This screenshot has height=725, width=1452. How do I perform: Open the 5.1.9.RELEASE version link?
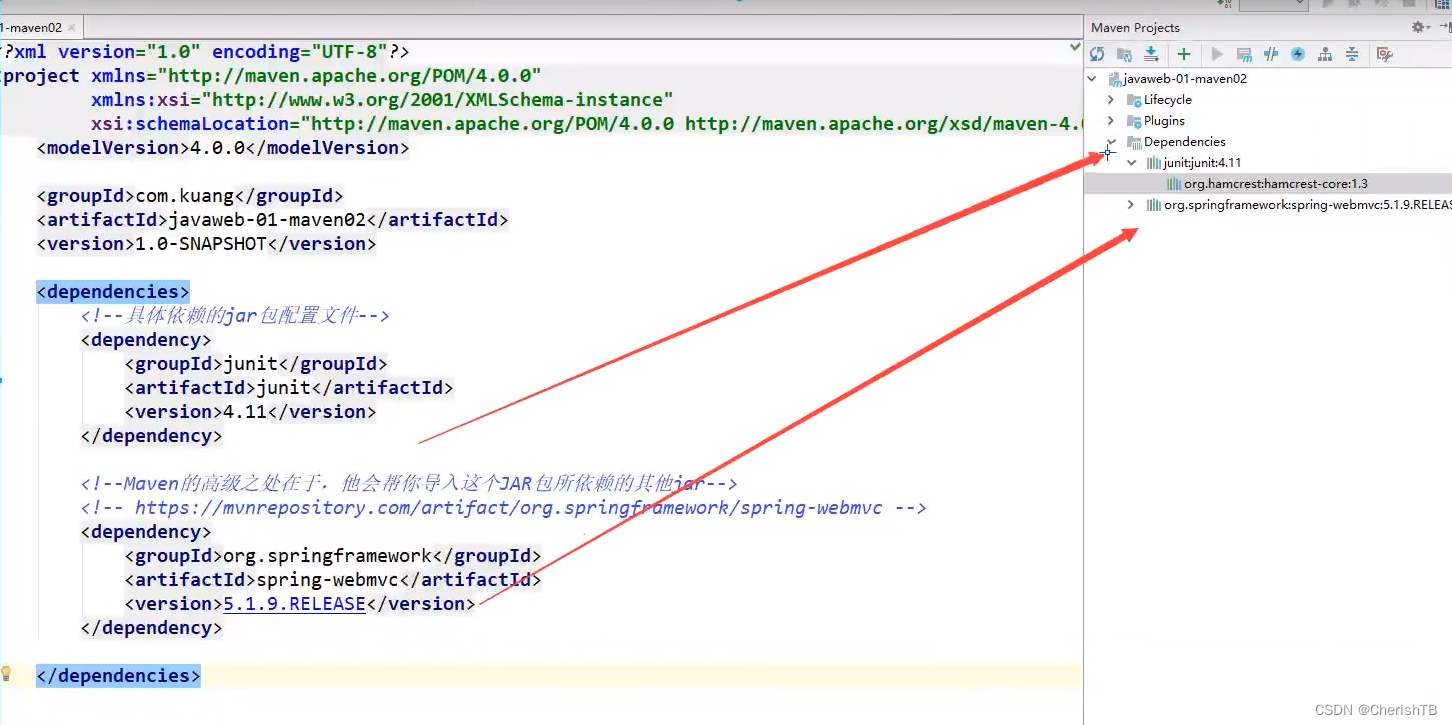(294, 603)
